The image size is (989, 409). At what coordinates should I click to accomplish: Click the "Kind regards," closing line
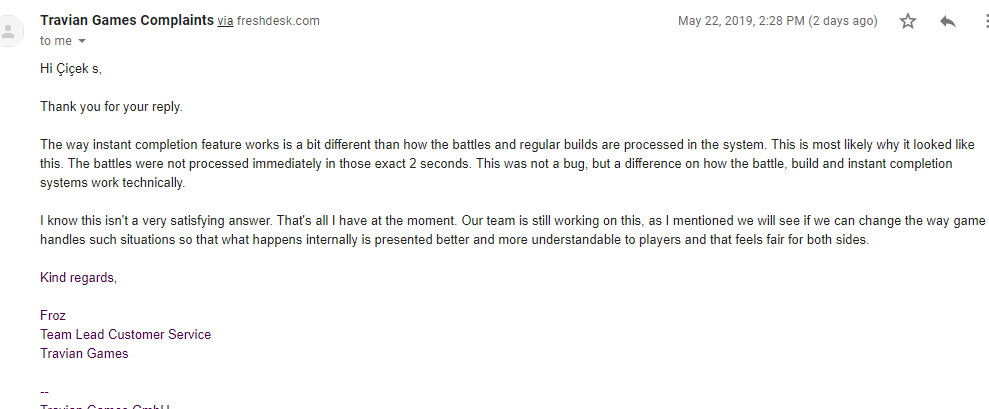[78, 277]
